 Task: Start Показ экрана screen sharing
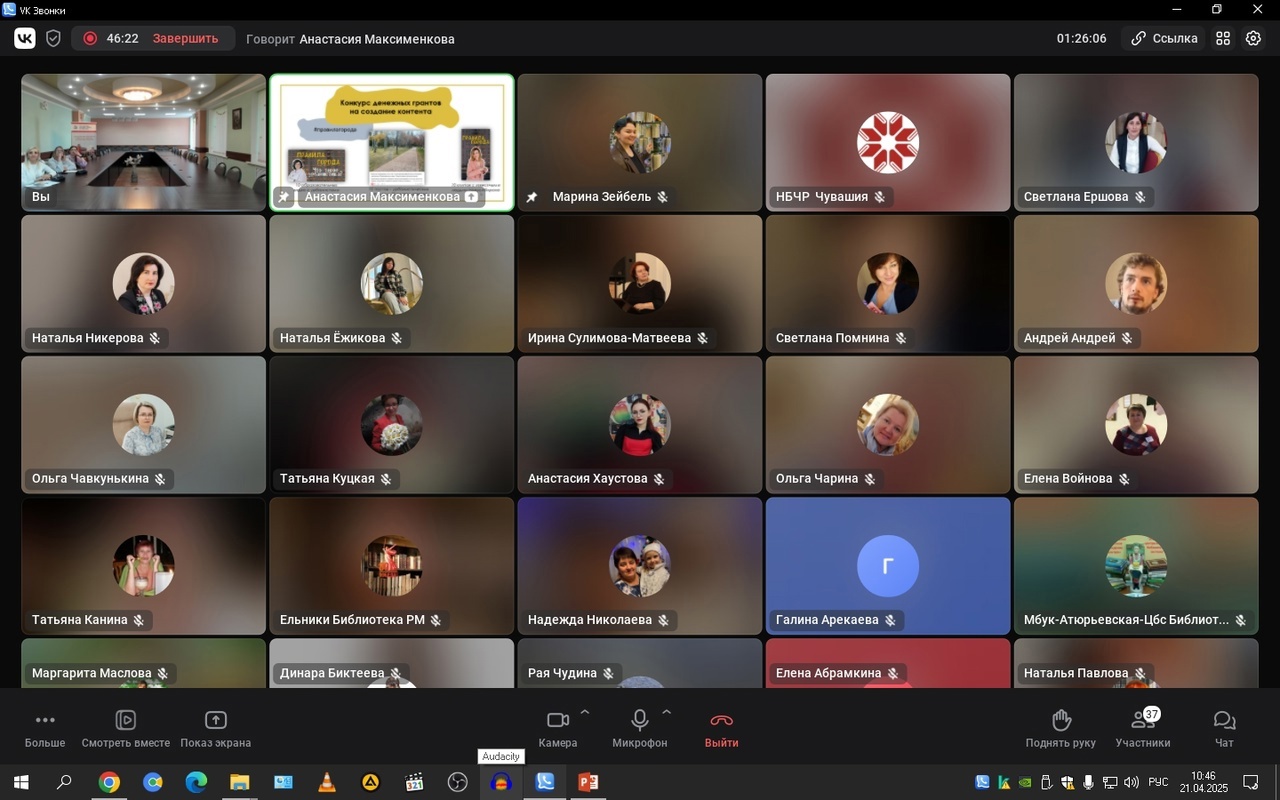coord(215,728)
